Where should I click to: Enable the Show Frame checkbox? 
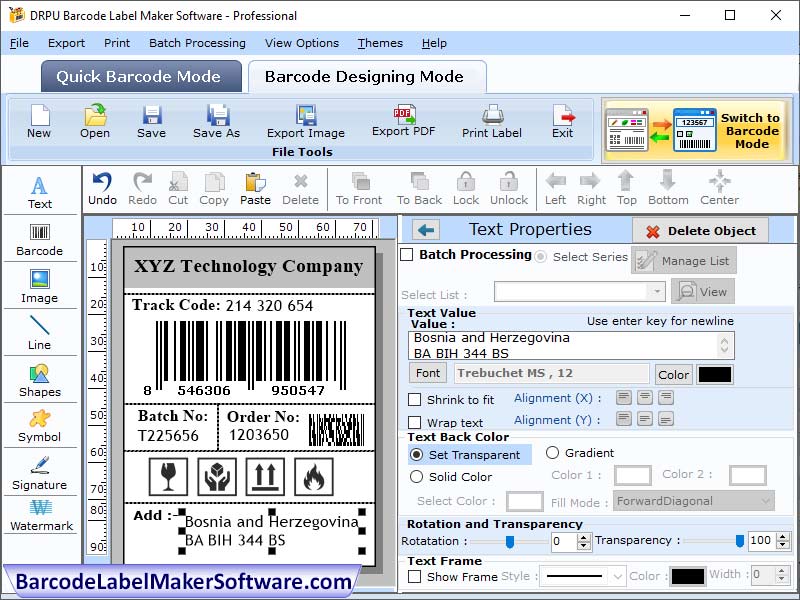tap(415, 577)
